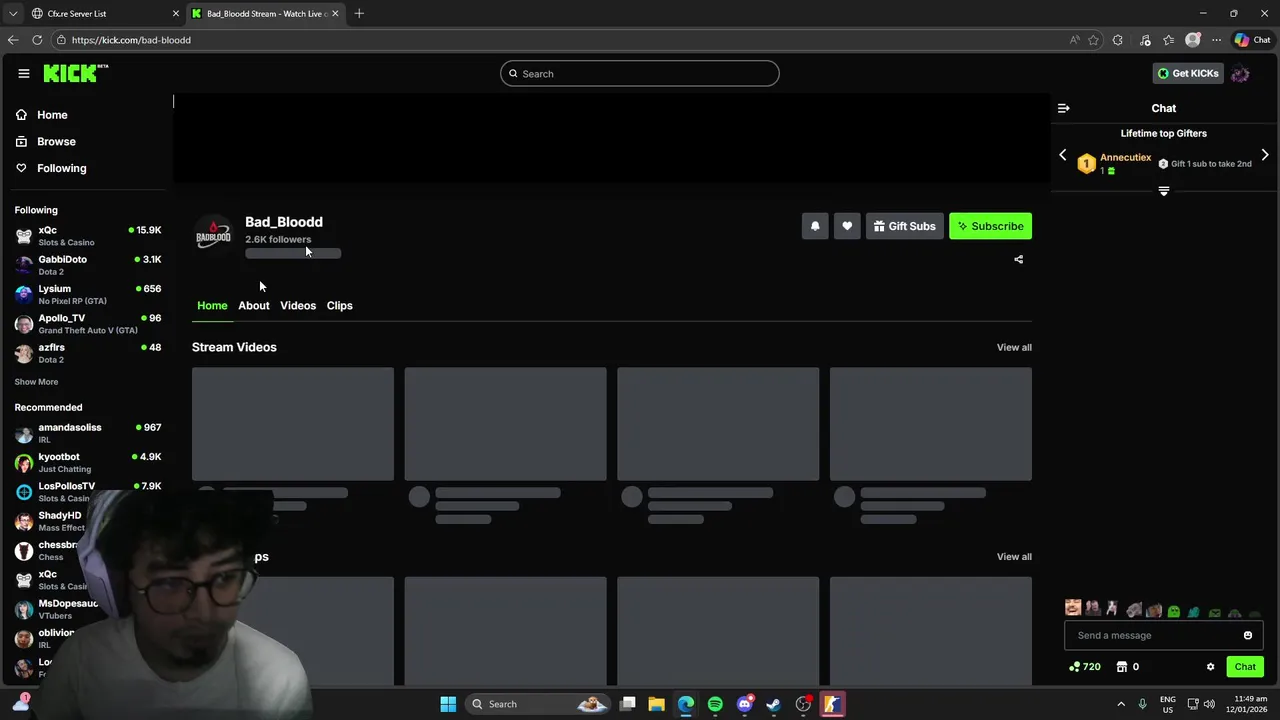Expand Show More in Following list
Screen dimensions: 1280x720
[x=36, y=382]
